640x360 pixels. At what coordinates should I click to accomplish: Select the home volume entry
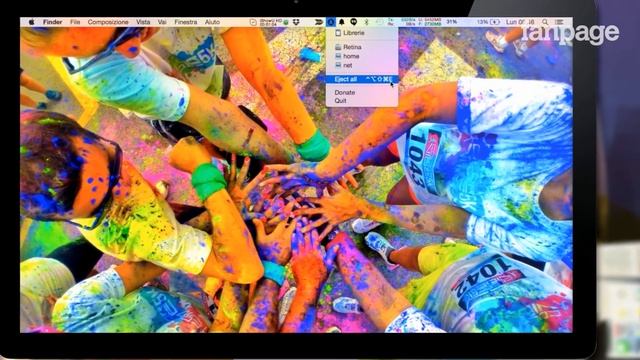coord(362,56)
